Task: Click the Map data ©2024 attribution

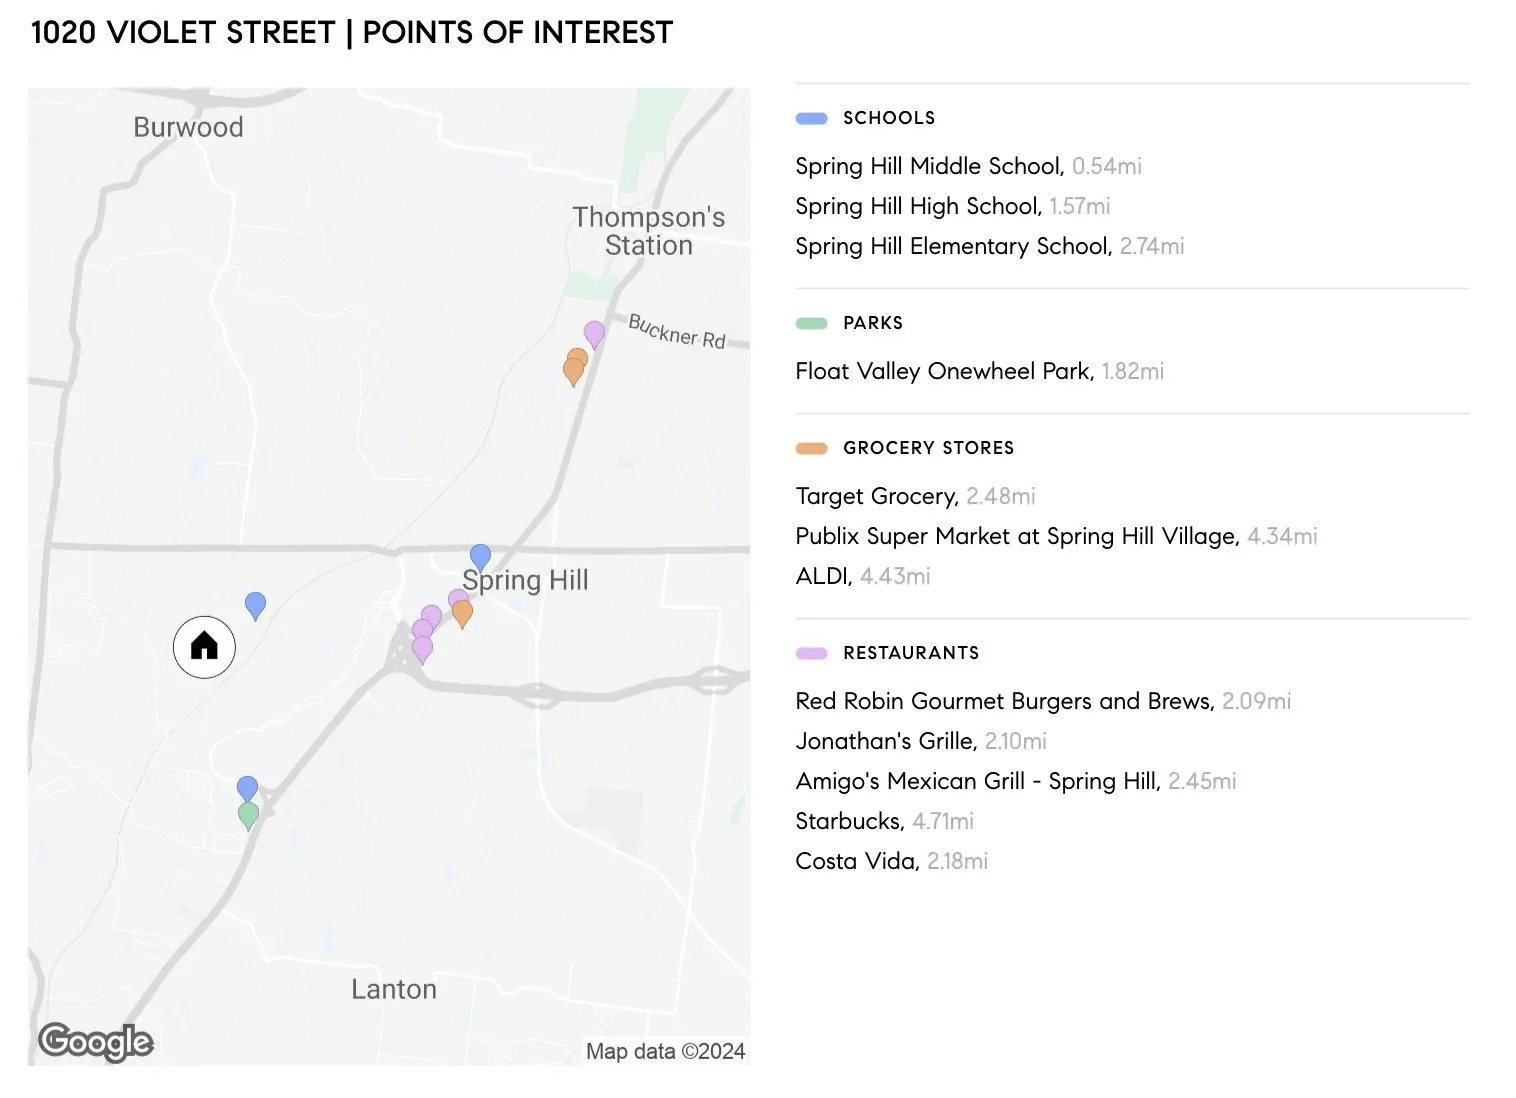Action: [x=665, y=1051]
